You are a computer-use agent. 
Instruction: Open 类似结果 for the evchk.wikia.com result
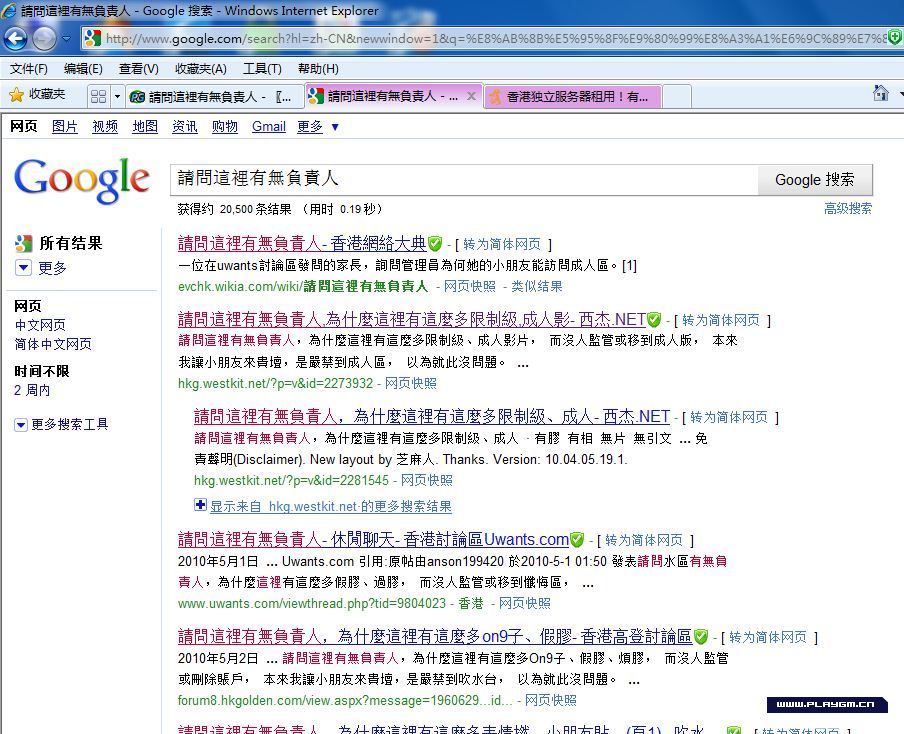point(536,287)
